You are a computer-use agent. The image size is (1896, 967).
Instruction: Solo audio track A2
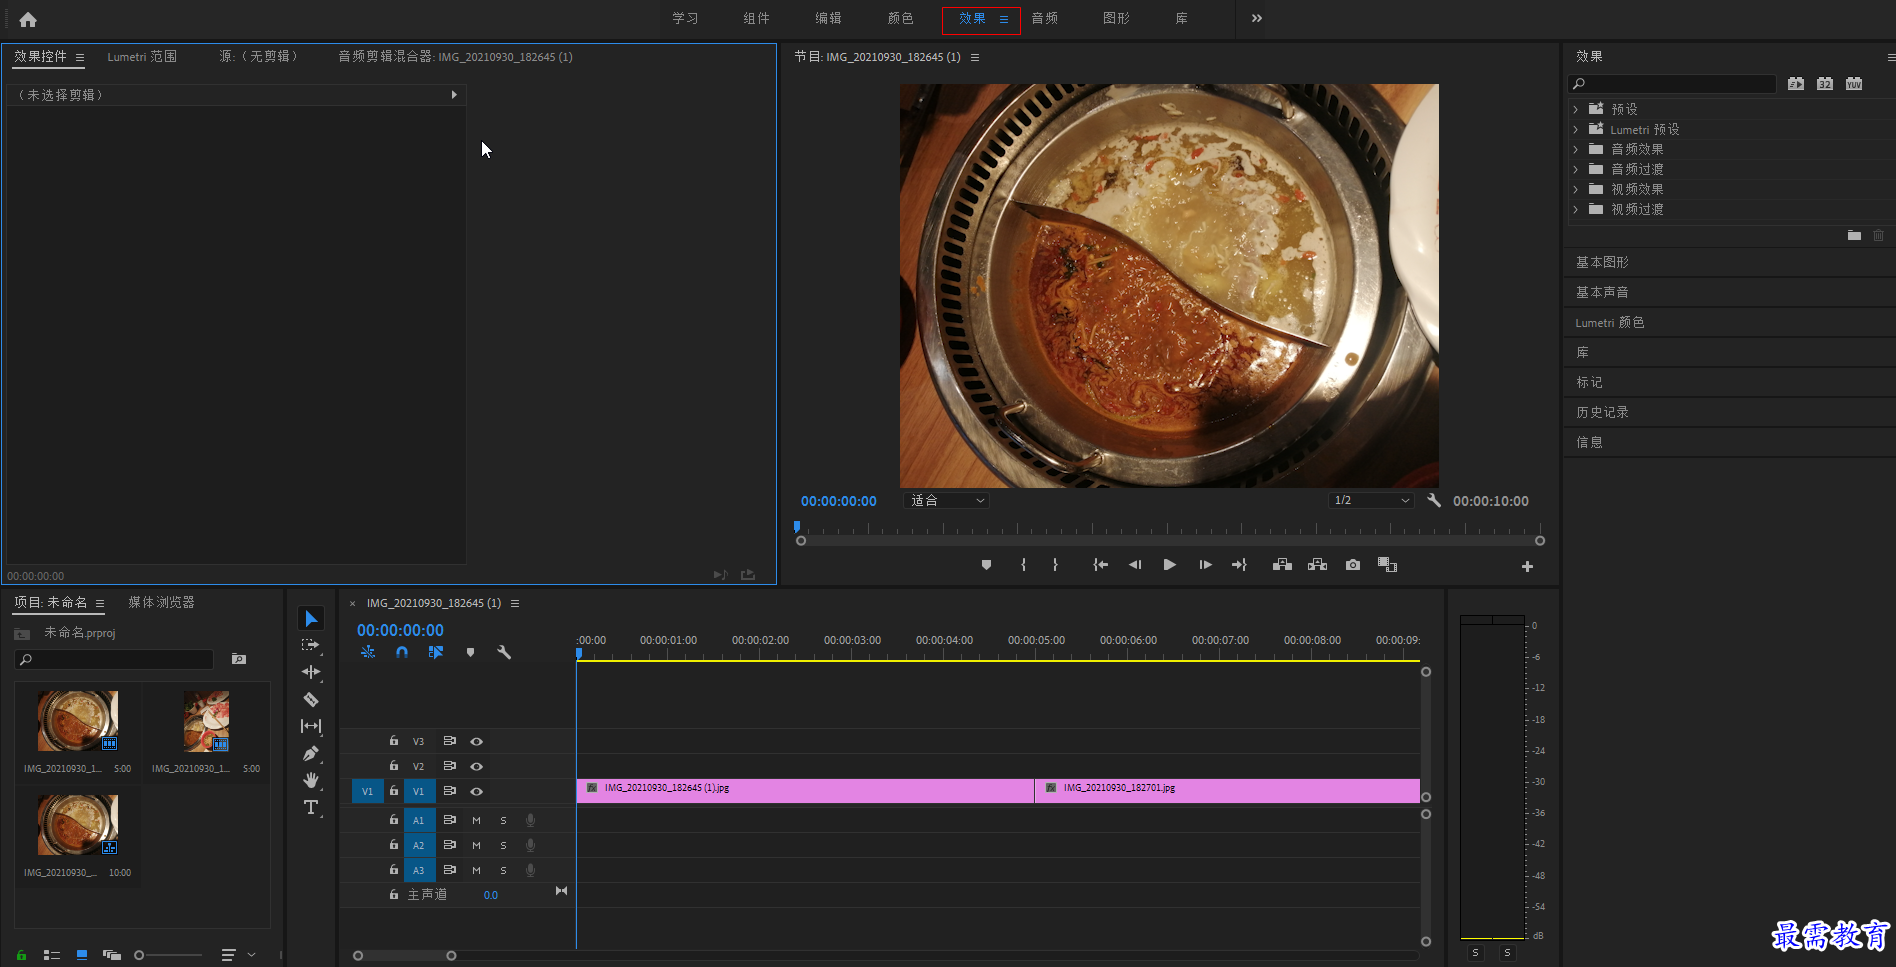503,845
